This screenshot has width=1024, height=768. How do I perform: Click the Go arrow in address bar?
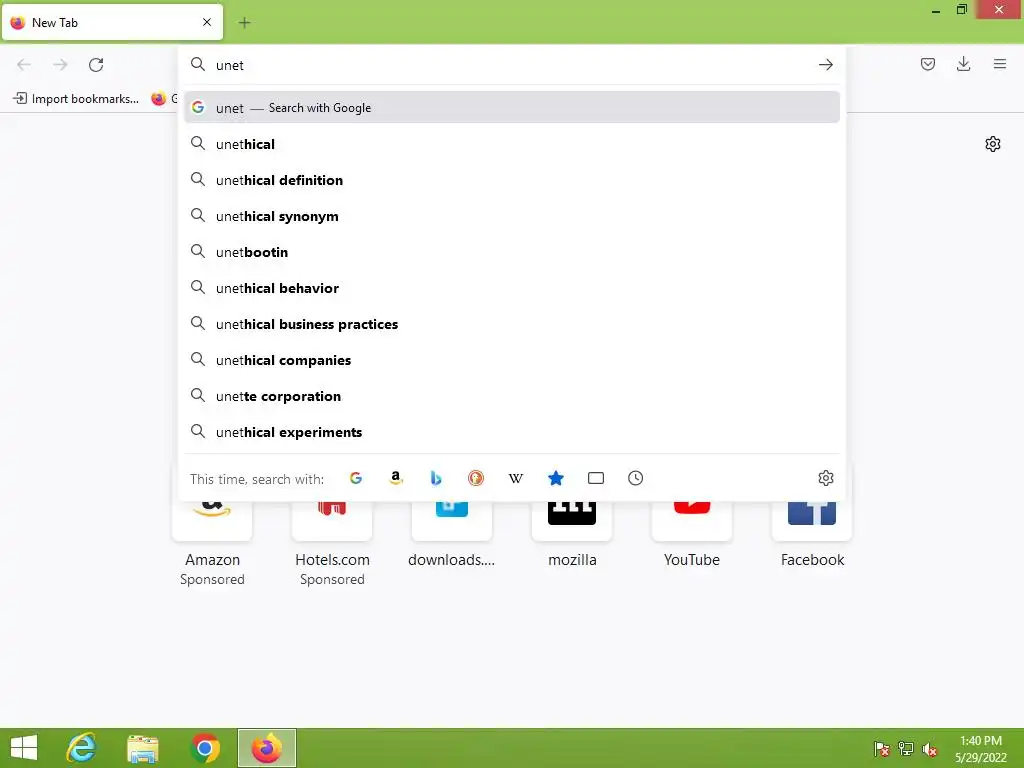pos(825,65)
